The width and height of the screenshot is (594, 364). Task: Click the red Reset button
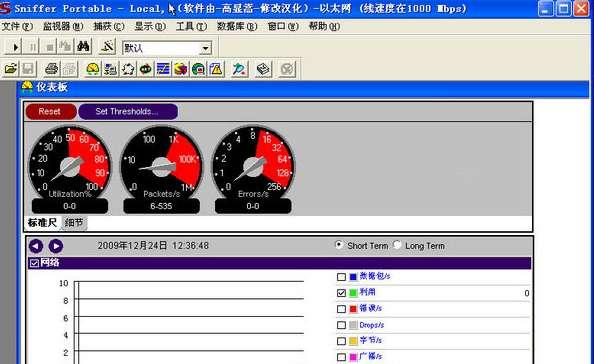pos(51,111)
